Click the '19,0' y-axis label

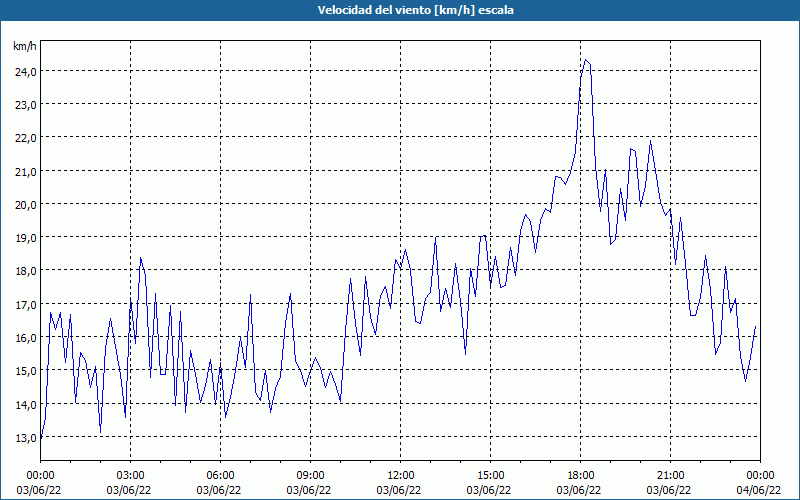[26, 238]
